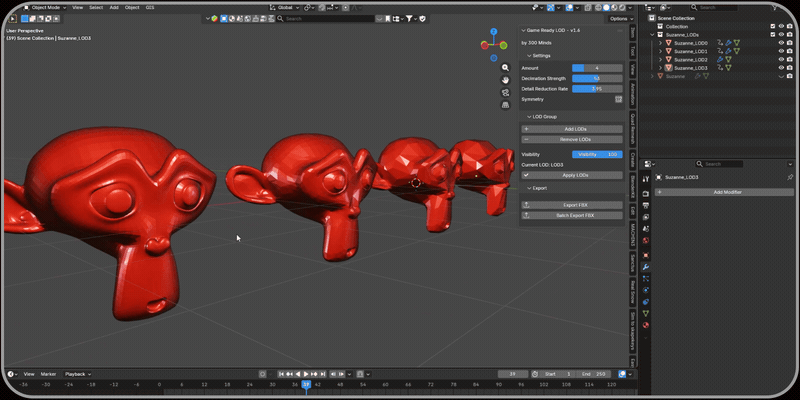Open the Object Mode dropdown
Image resolution: width=800 pixels, height=400 pixels.
point(45,8)
